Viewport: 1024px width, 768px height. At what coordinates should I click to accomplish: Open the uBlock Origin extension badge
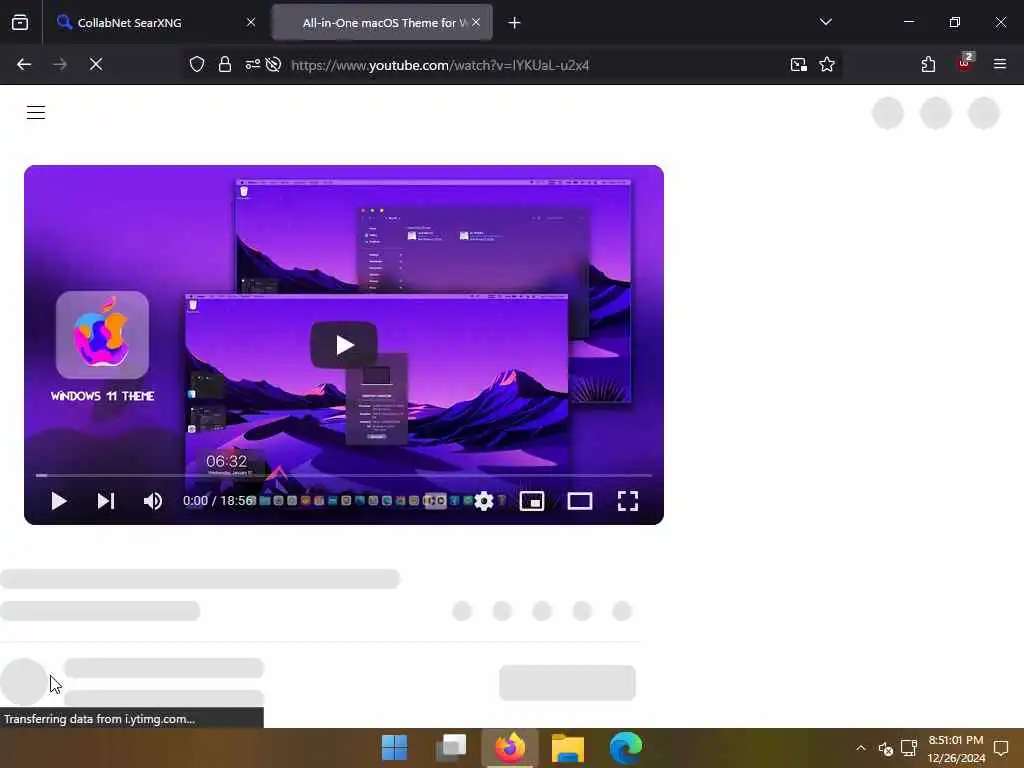click(x=965, y=63)
